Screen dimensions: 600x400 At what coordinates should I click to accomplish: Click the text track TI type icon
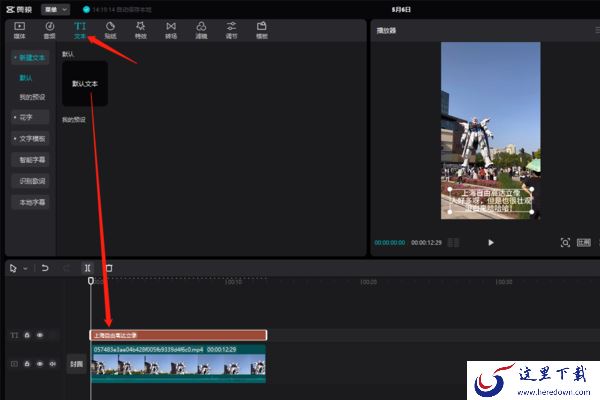point(14,335)
